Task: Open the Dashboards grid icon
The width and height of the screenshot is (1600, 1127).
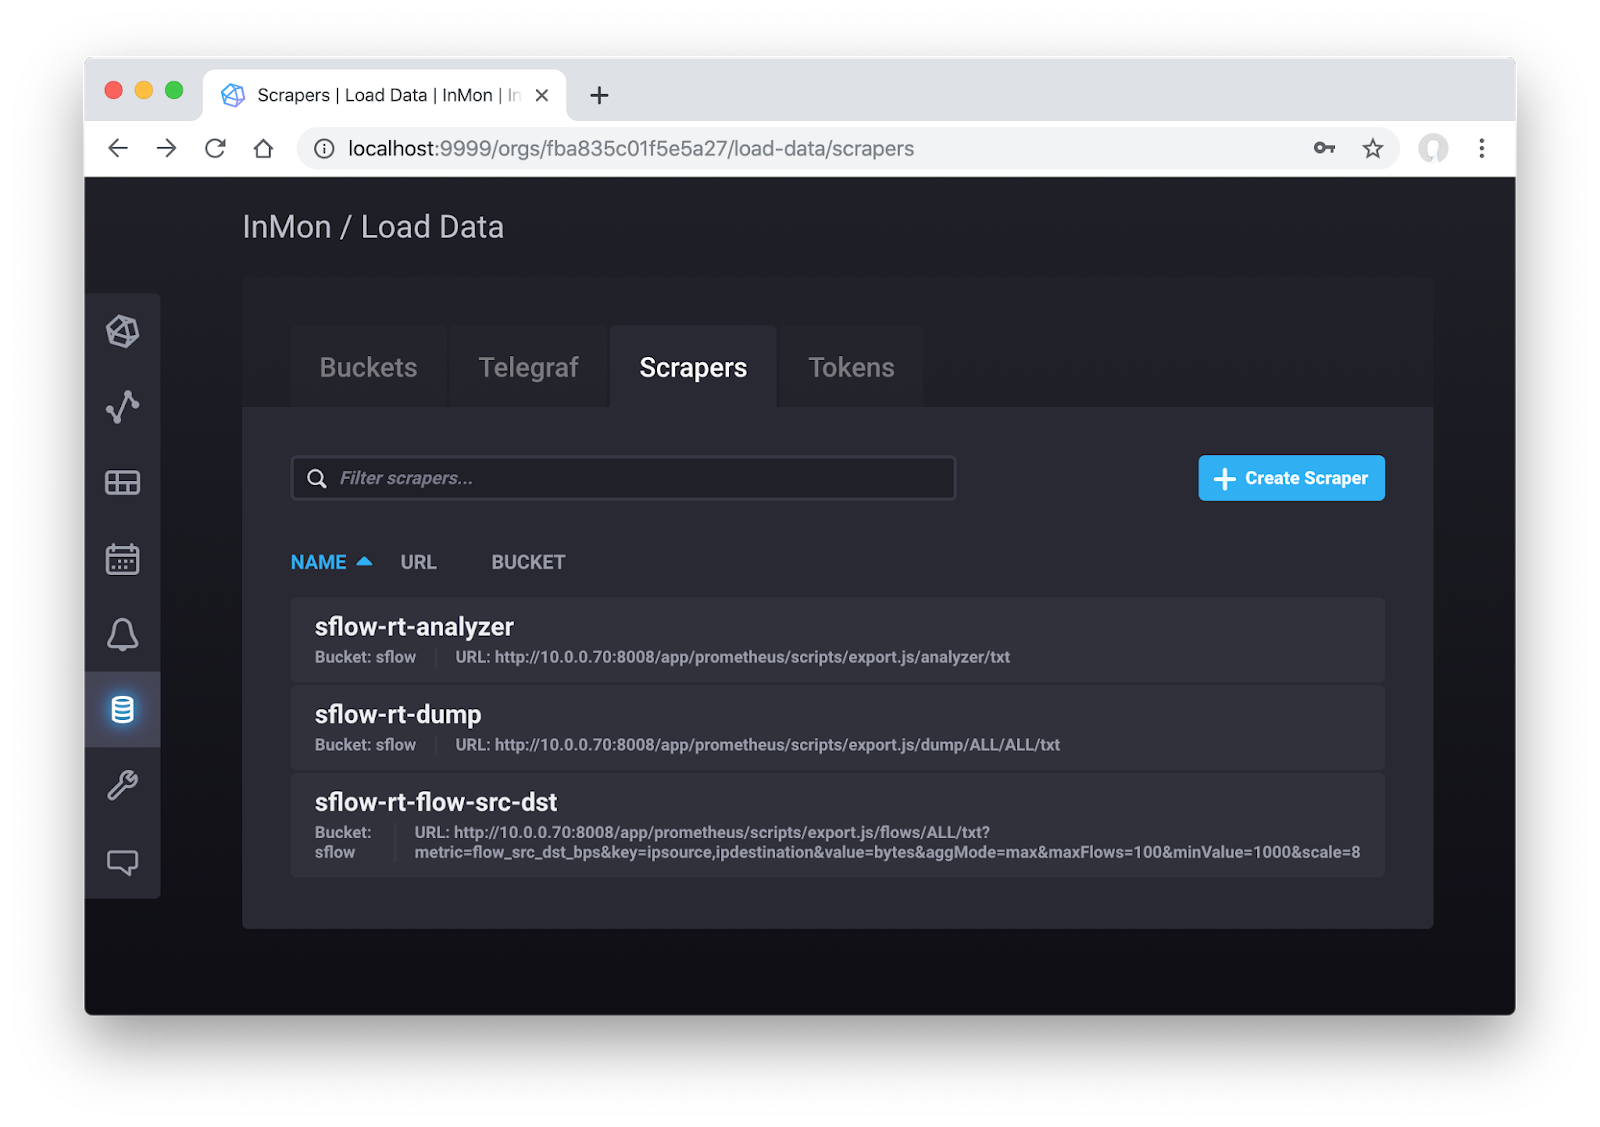Action: click(122, 483)
